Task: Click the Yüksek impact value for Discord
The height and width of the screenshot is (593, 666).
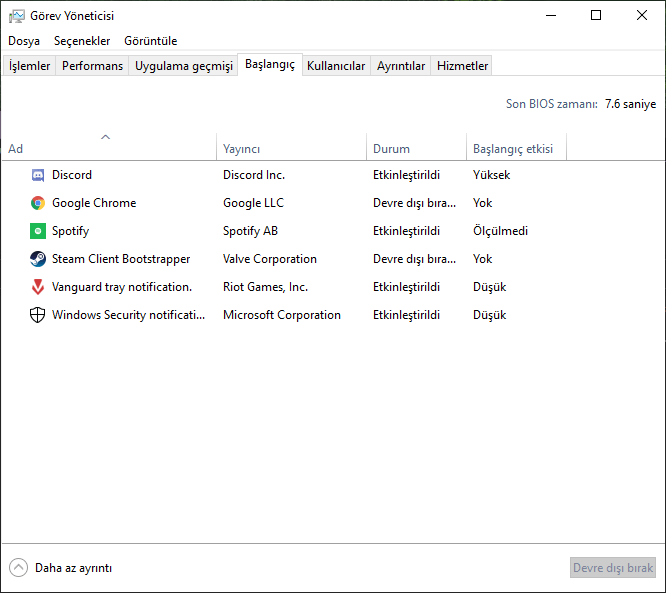Action: point(491,175)
